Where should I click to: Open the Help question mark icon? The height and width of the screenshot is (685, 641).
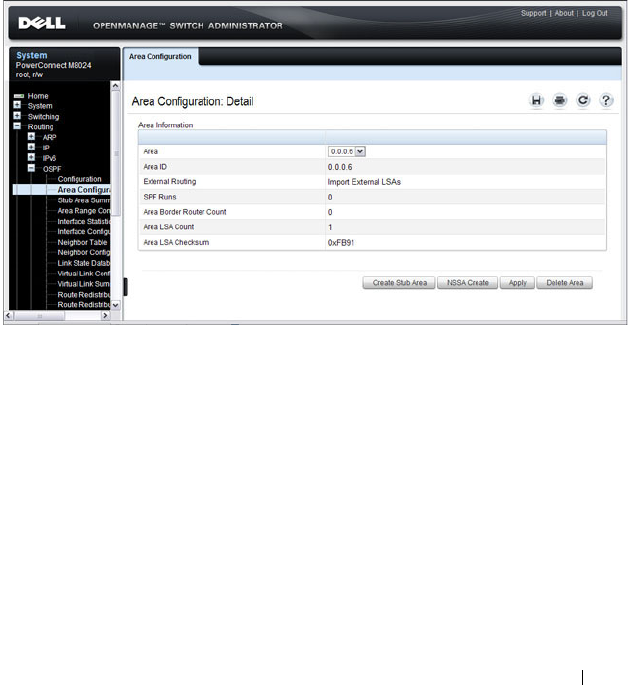(x=606, y=101)
